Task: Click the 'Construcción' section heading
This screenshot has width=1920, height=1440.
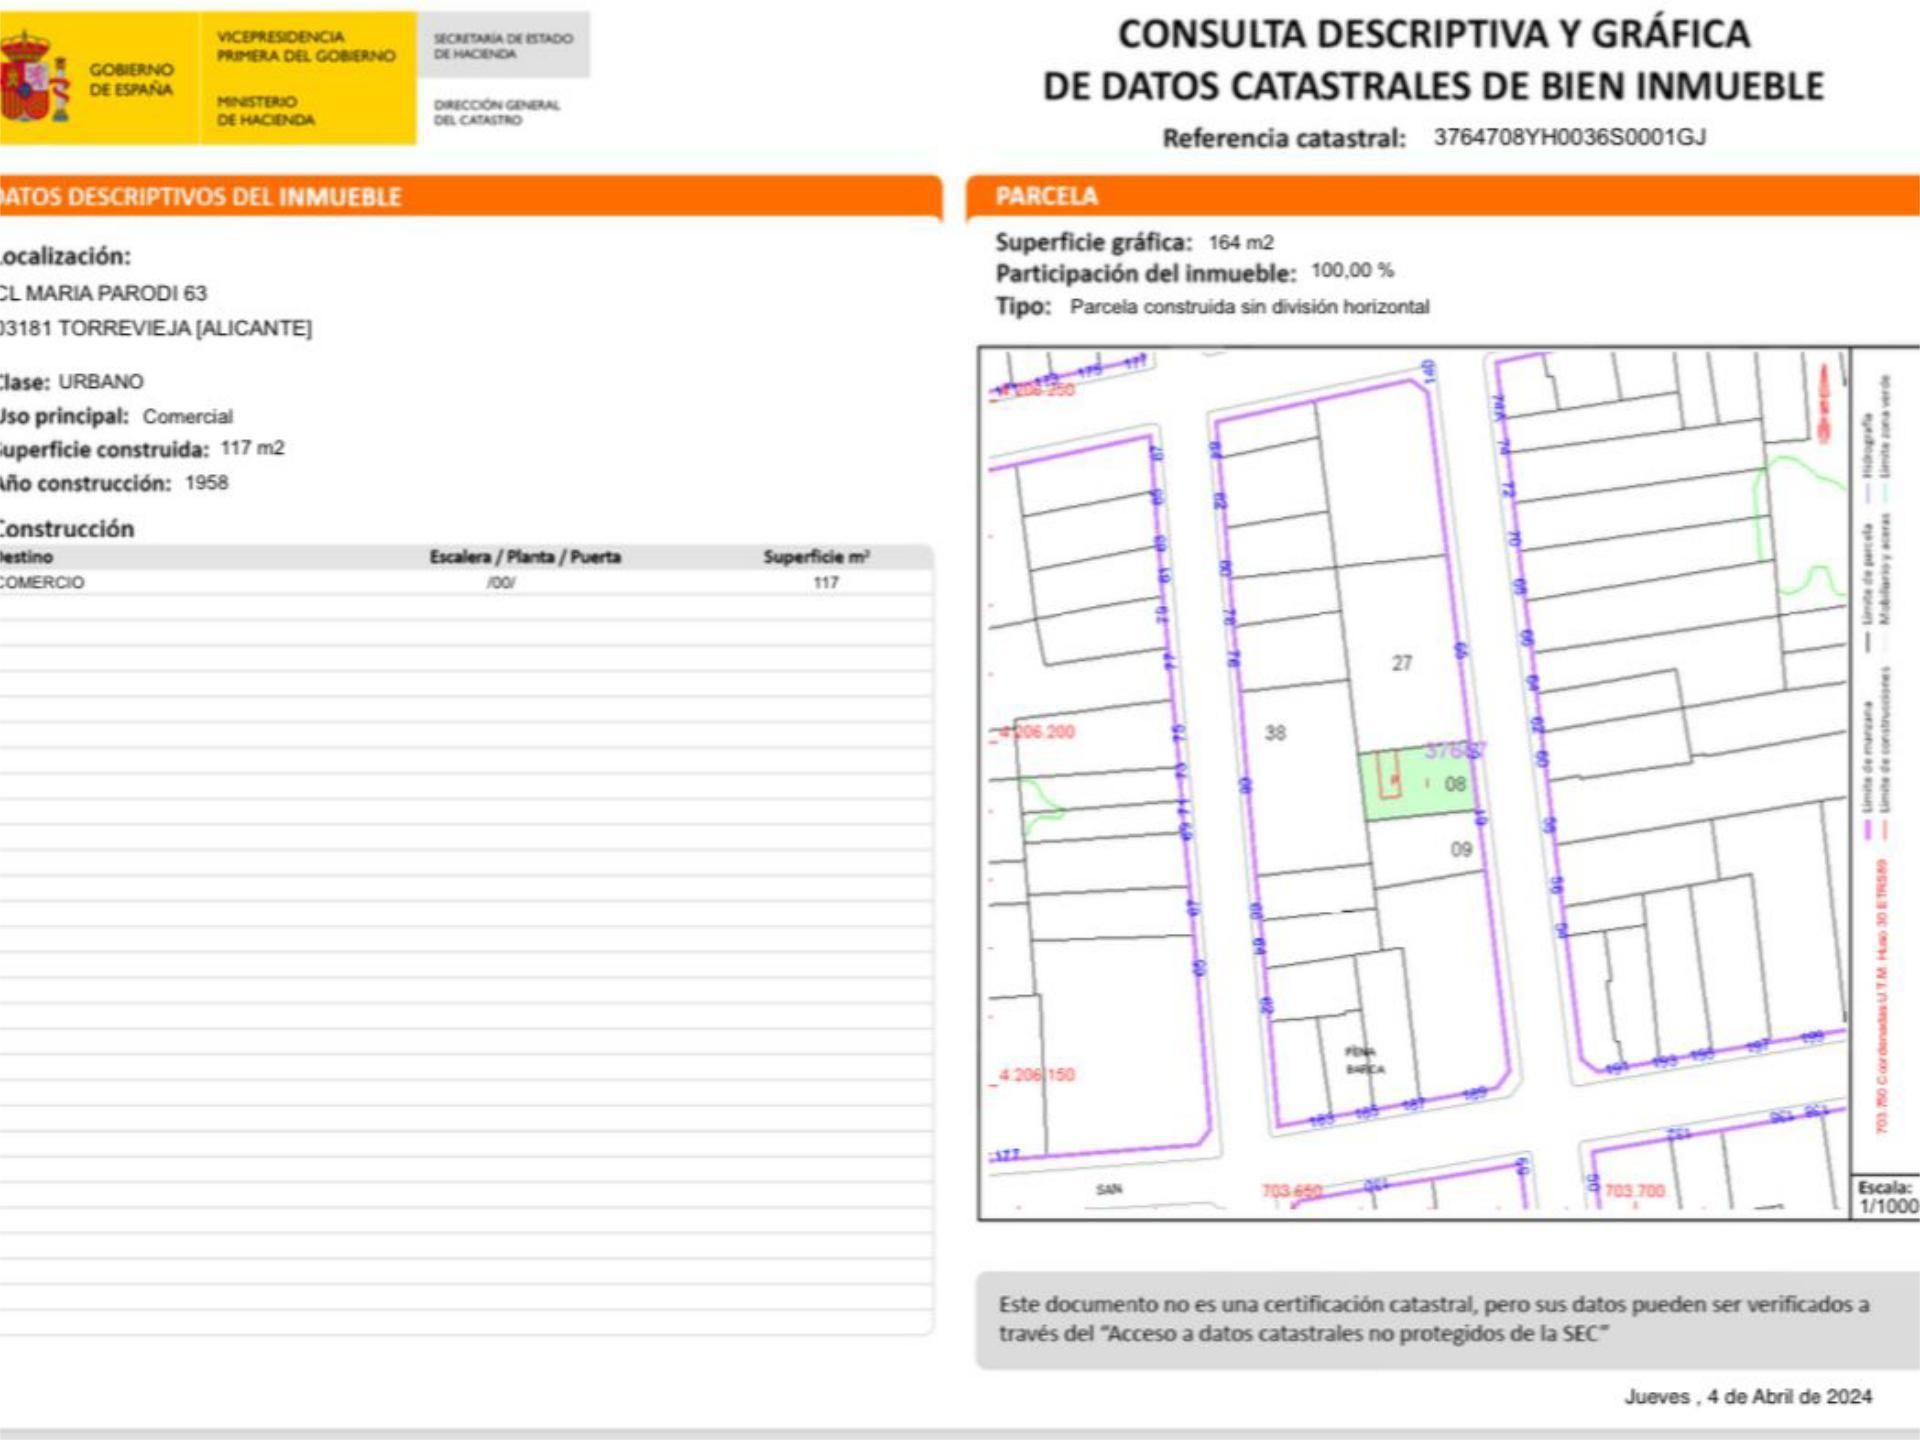Action: click(x=66, y=528)
